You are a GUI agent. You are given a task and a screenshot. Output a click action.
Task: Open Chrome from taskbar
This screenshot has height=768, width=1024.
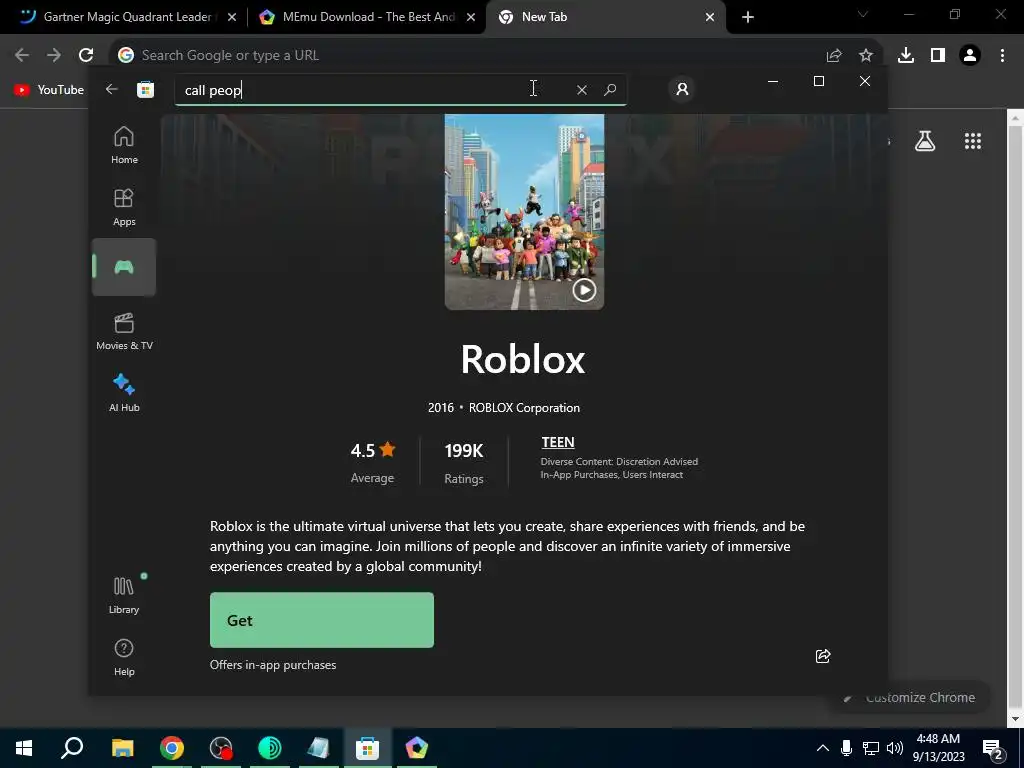(172, 748)
